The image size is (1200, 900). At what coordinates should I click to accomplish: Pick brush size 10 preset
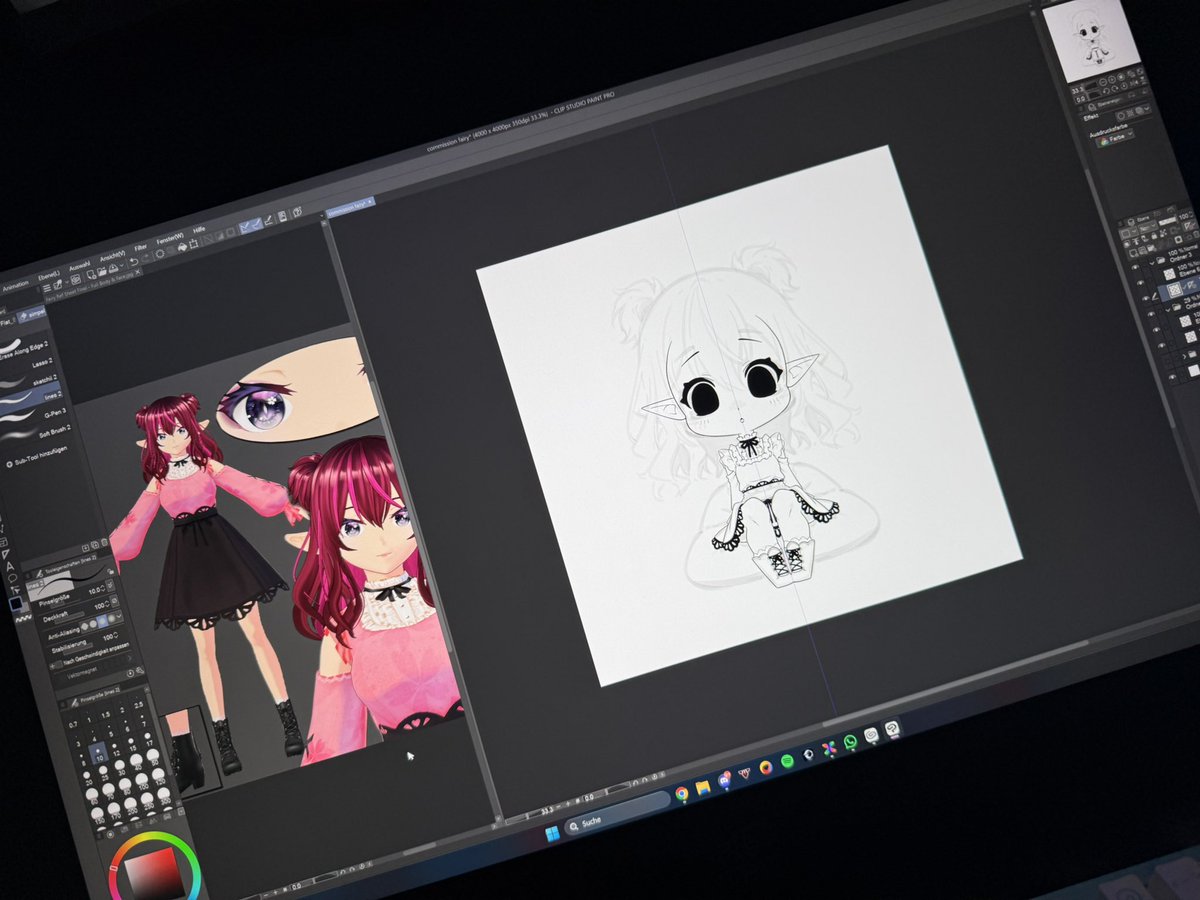click(98, 753)
